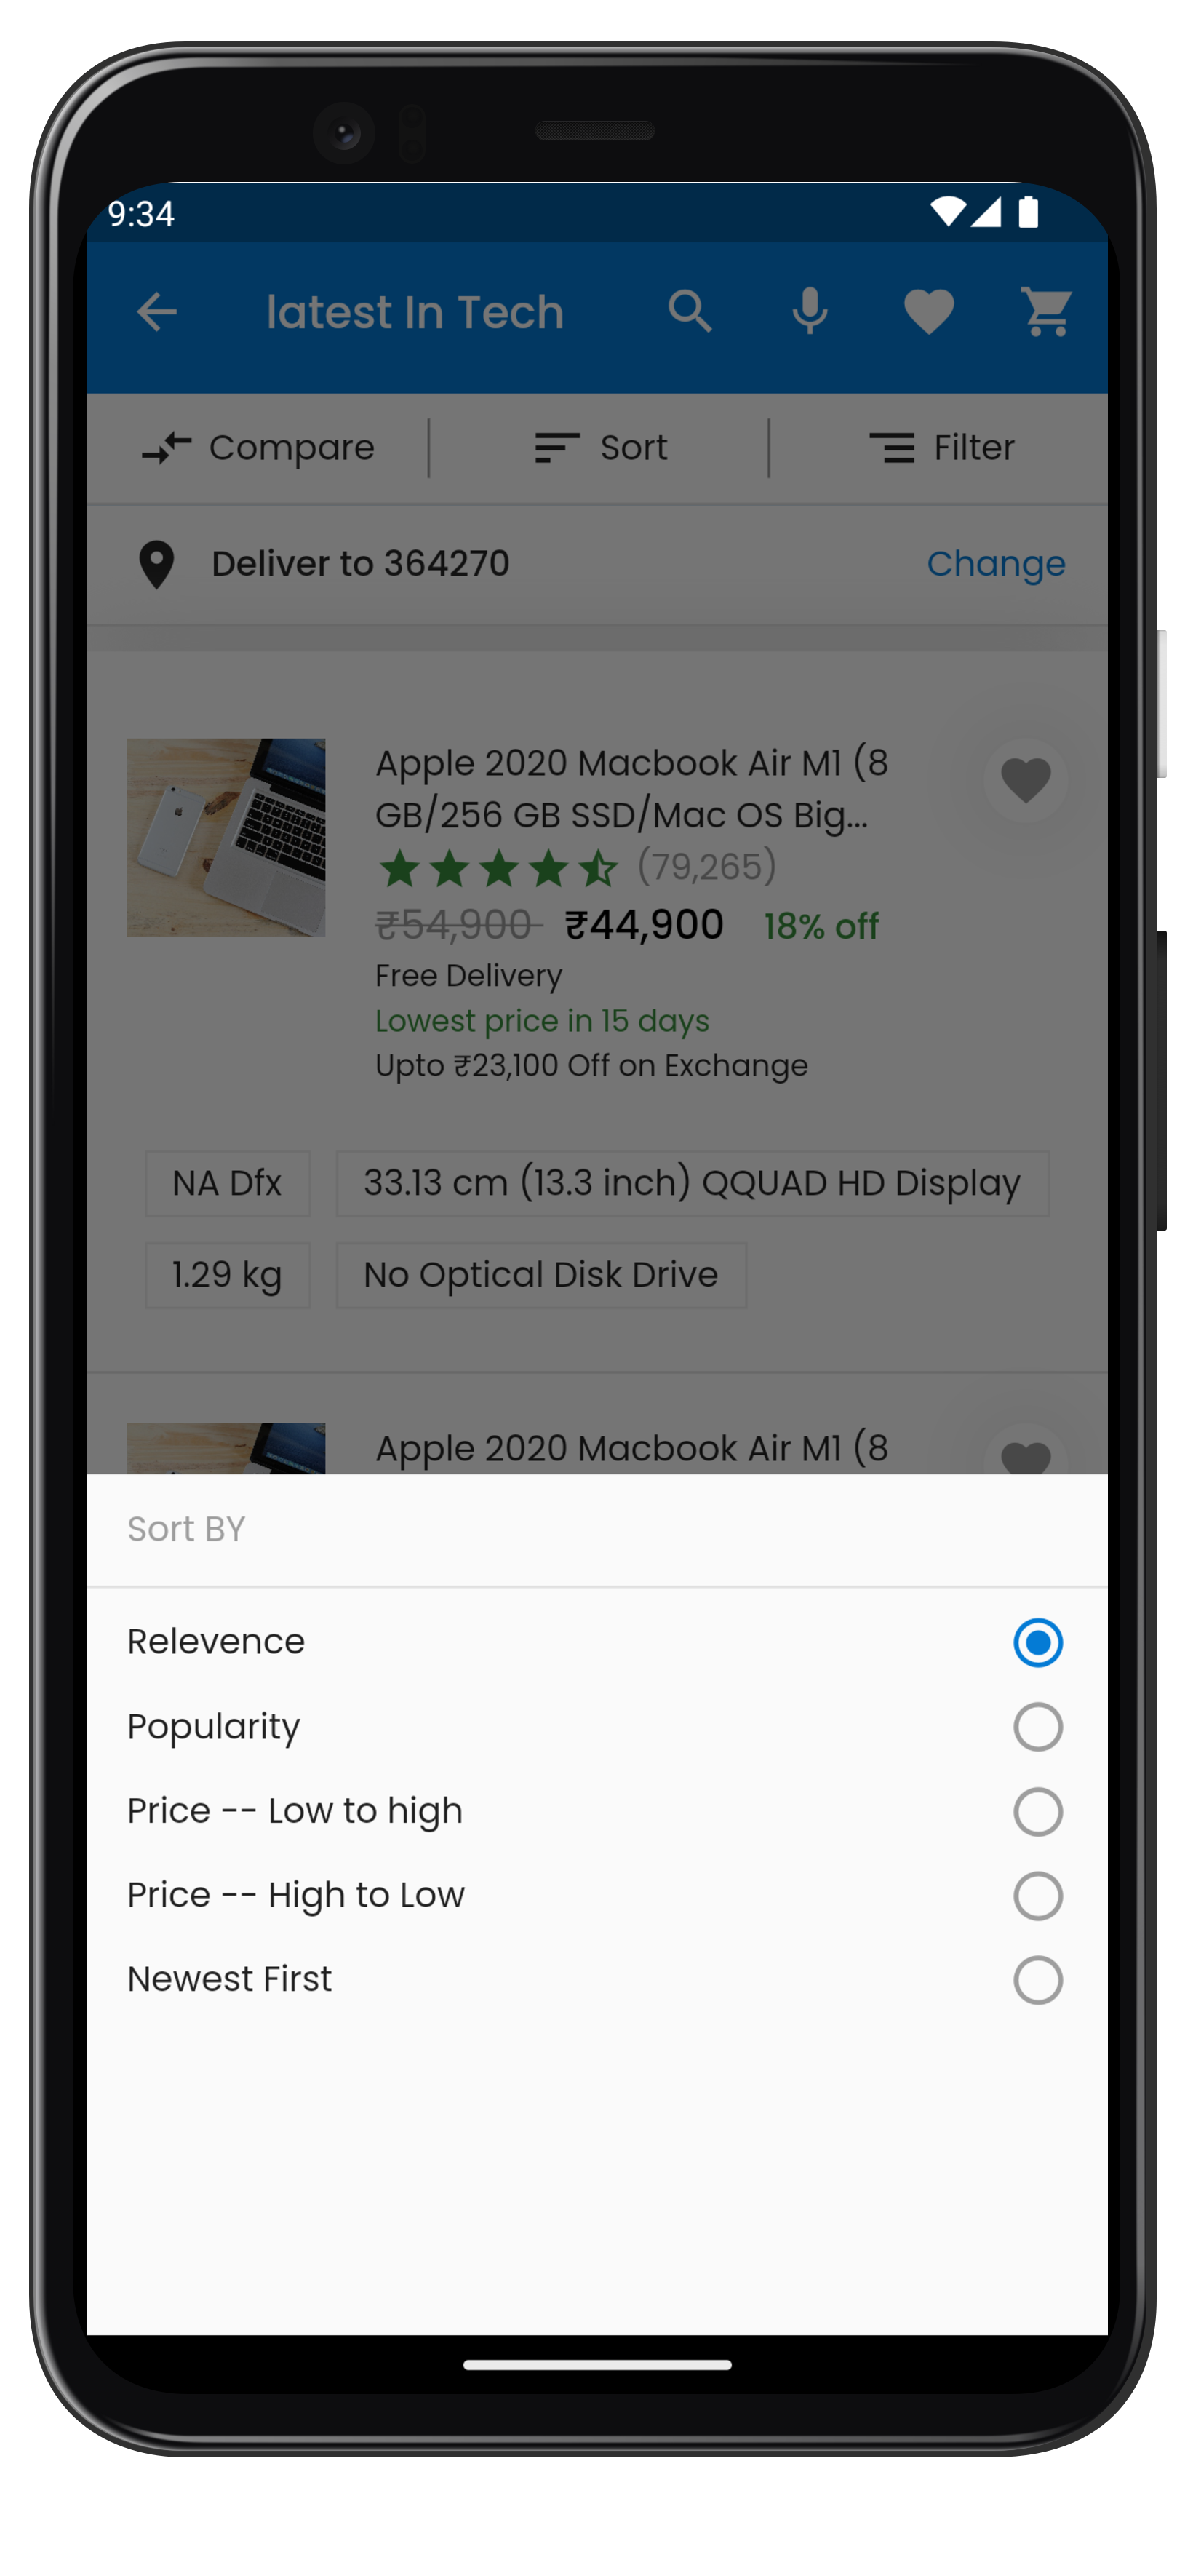The width and height of the screenshot is (1193, 2576).
Task: Open Apple 2020 Macbook Air M1 title
Action: 631,789
